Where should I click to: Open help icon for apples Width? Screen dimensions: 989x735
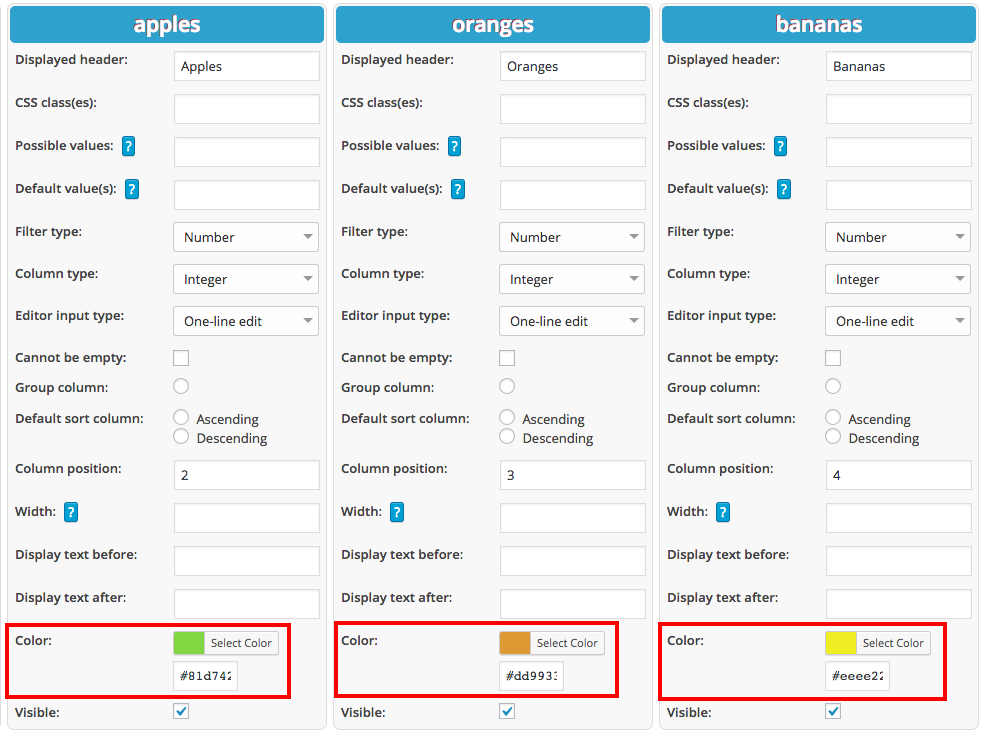71,512
